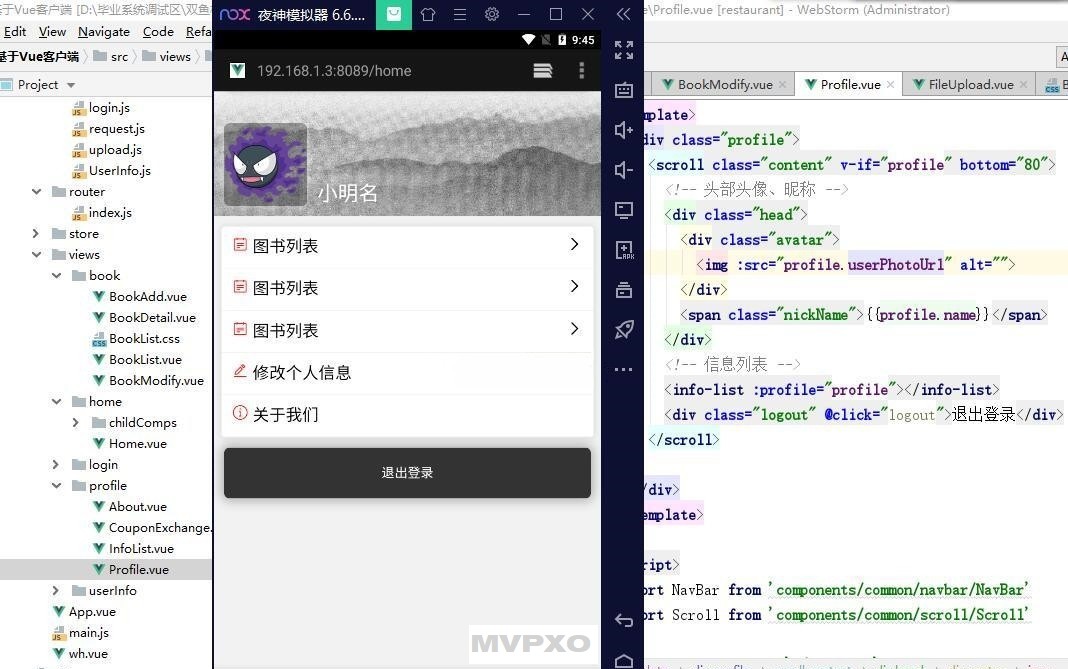This screenshot has height=669, width=1068.
Task: Decrease volume in Nox sidebar
Action: 624,170
